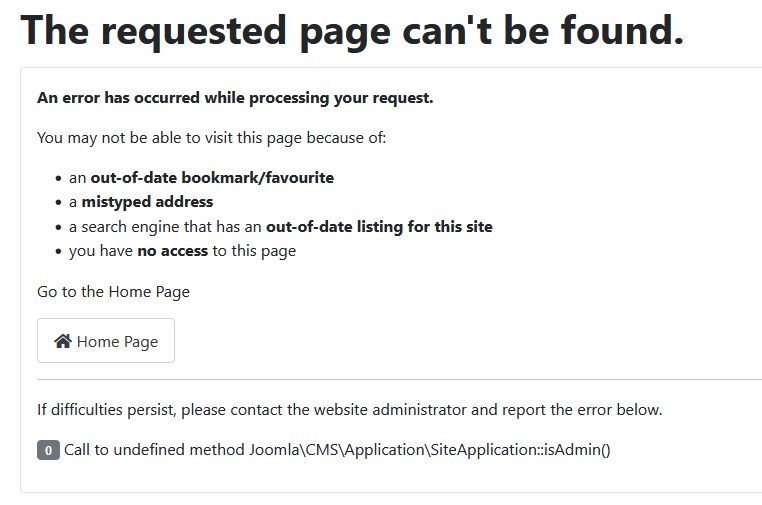Click the bullet before 'out-of-date bookmark/favourite'
The width and height of the screenshot is (762, 505).
pos(58,178)
